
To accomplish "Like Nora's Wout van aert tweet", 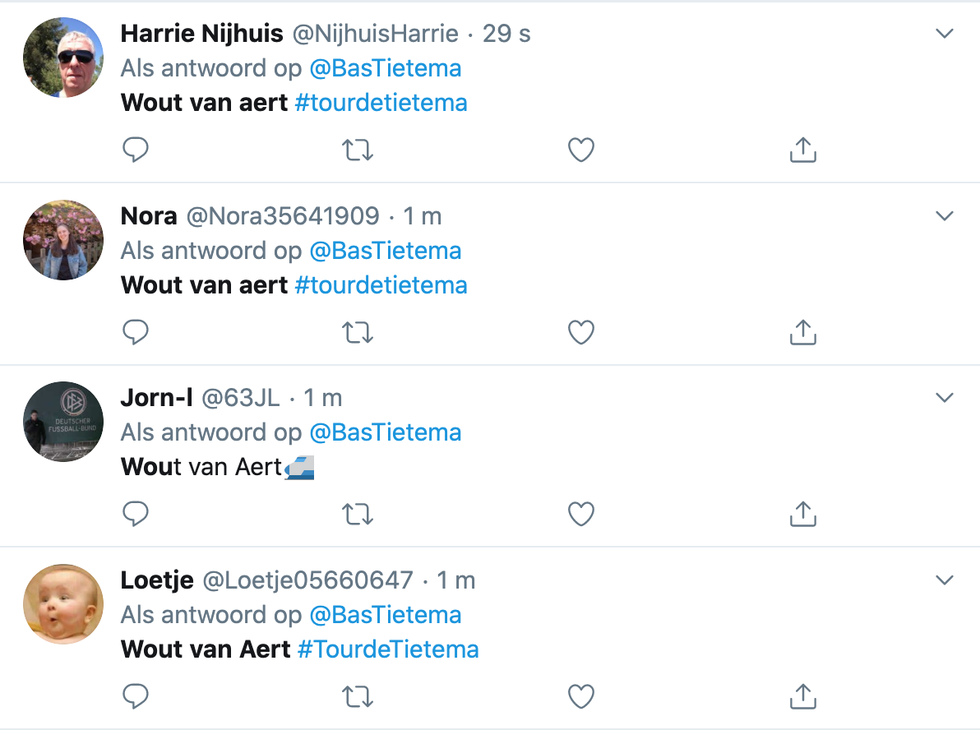I will coord(581,332).
